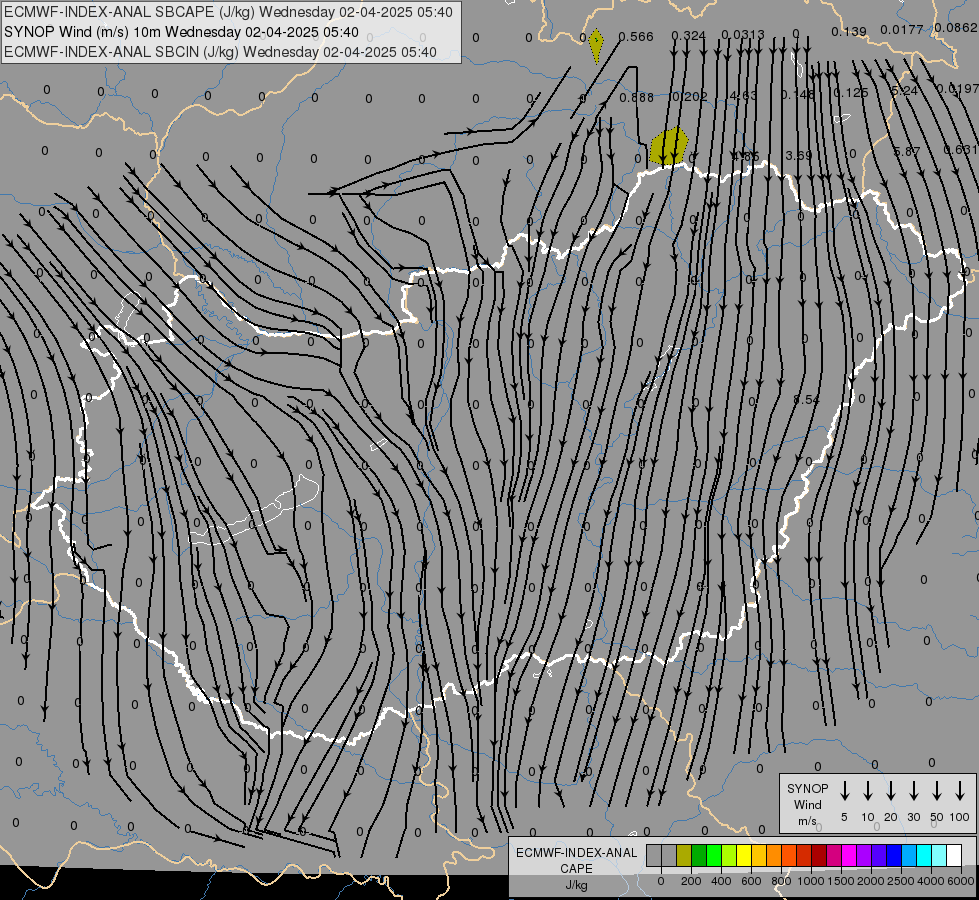Click the wind arrow above the 5 m/s label

pos(845,791)
